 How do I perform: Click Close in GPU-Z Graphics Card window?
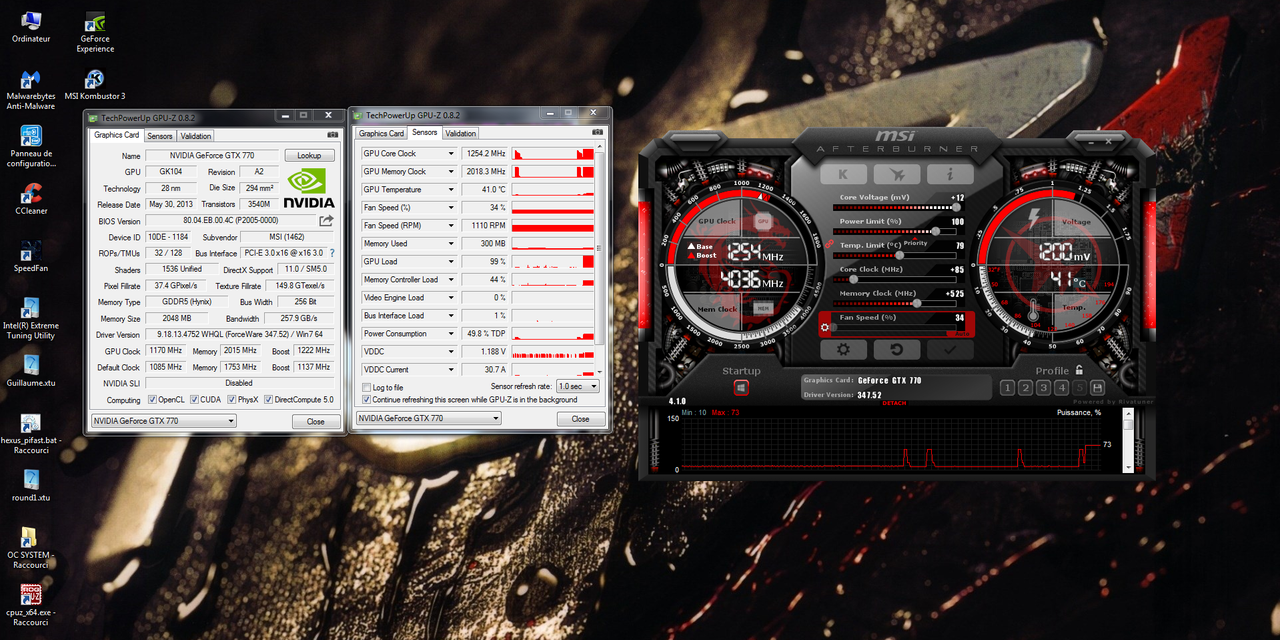click(x=316, y=421)
